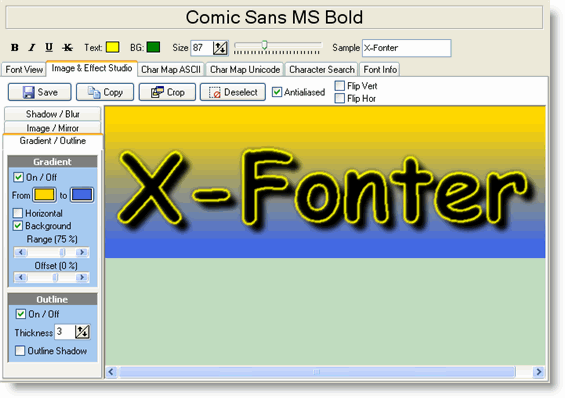The image size is (565, 398).
Task: Choose the gradient From yellow swatch
Action: (45, 195)
